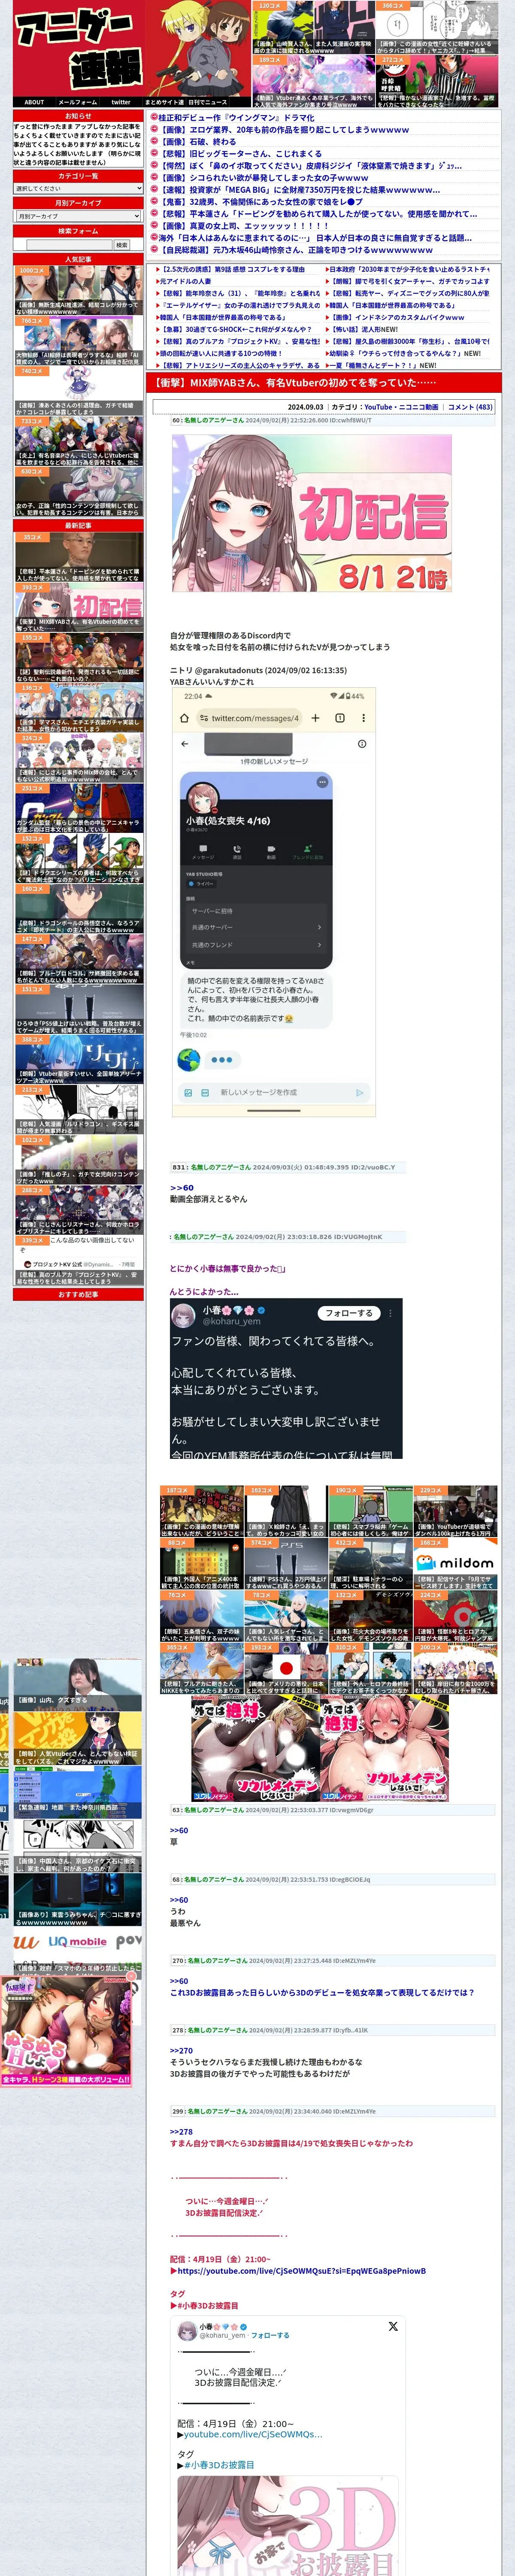Click フォローする in embedded tweet

(270, 2335)
